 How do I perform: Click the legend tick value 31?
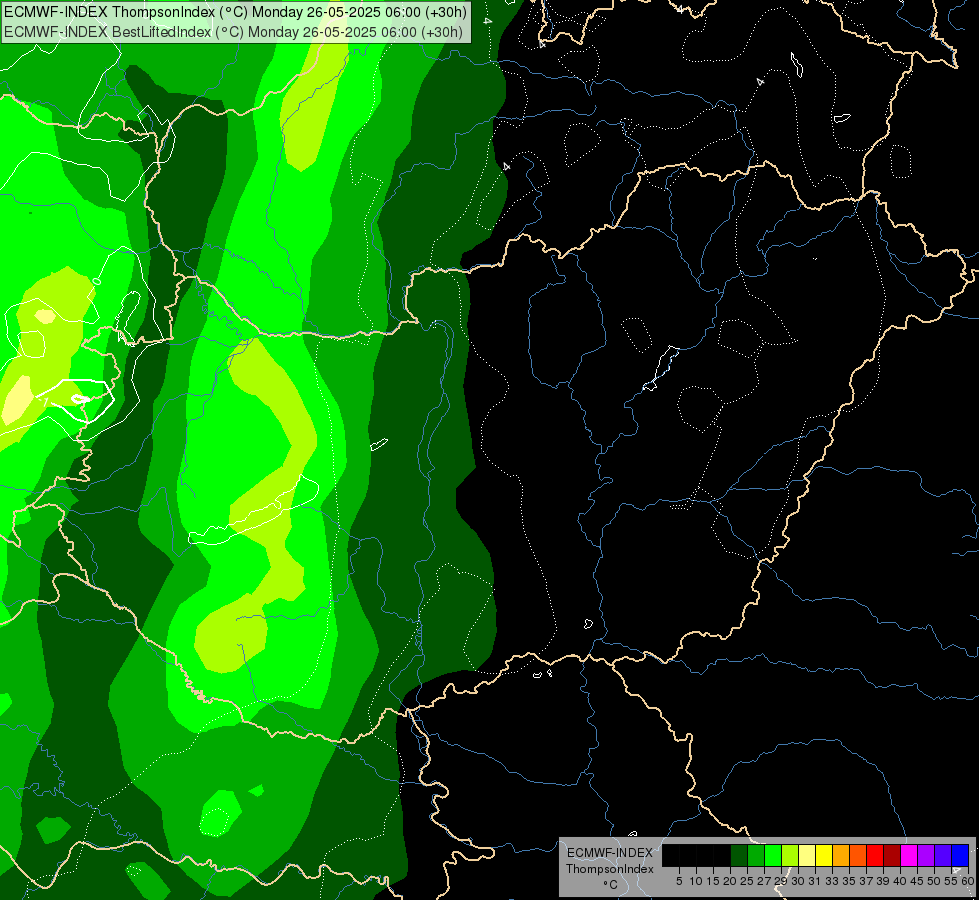(815, 881)
